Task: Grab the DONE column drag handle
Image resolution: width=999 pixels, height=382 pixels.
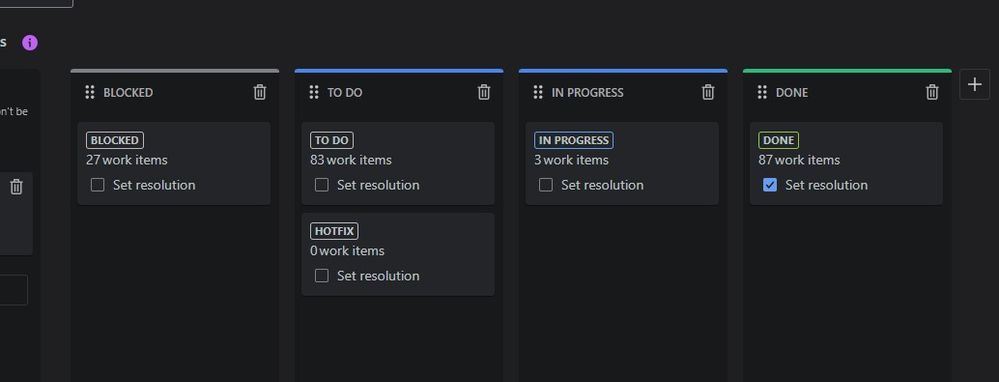Action: coord(762,92)
